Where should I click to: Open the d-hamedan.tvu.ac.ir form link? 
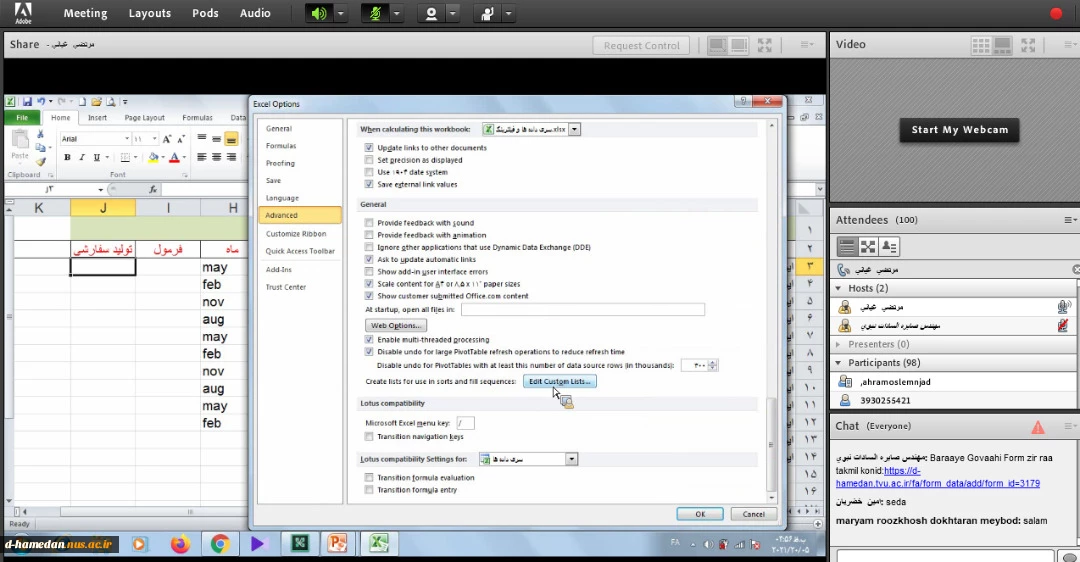coord(937,477)
